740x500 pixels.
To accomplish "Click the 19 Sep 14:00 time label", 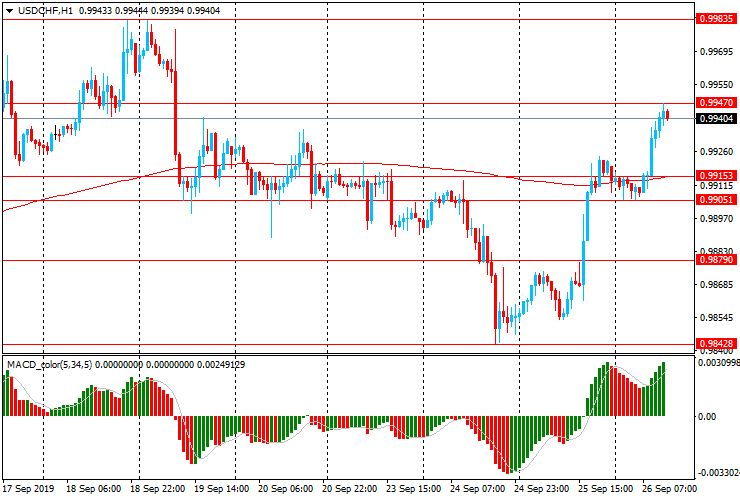I will pyautogui.click(x=222, y=488).
